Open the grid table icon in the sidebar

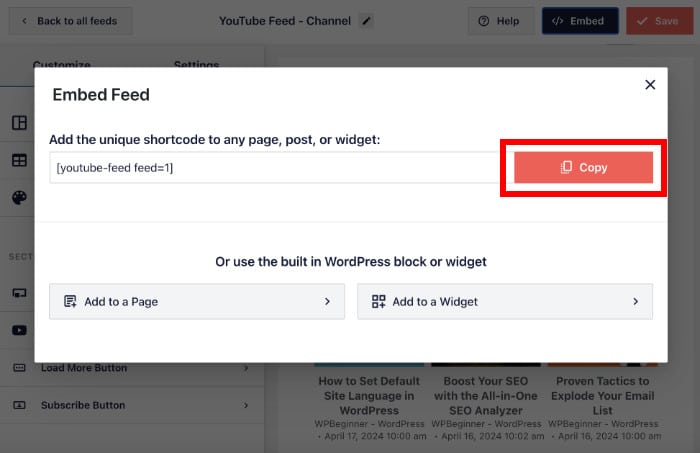pyautogui.click(x=19, y=160)
